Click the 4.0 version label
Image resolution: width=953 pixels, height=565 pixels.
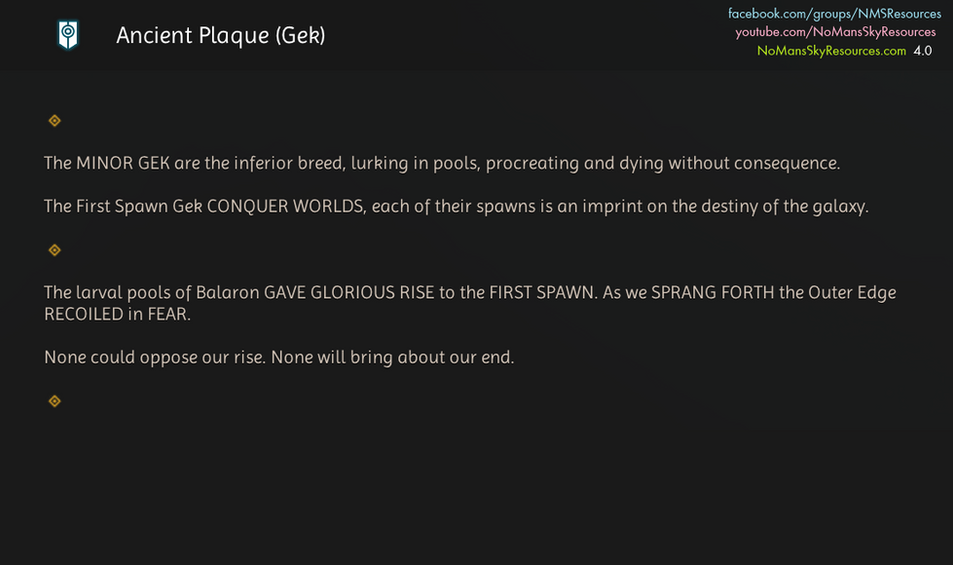point(922,50)
